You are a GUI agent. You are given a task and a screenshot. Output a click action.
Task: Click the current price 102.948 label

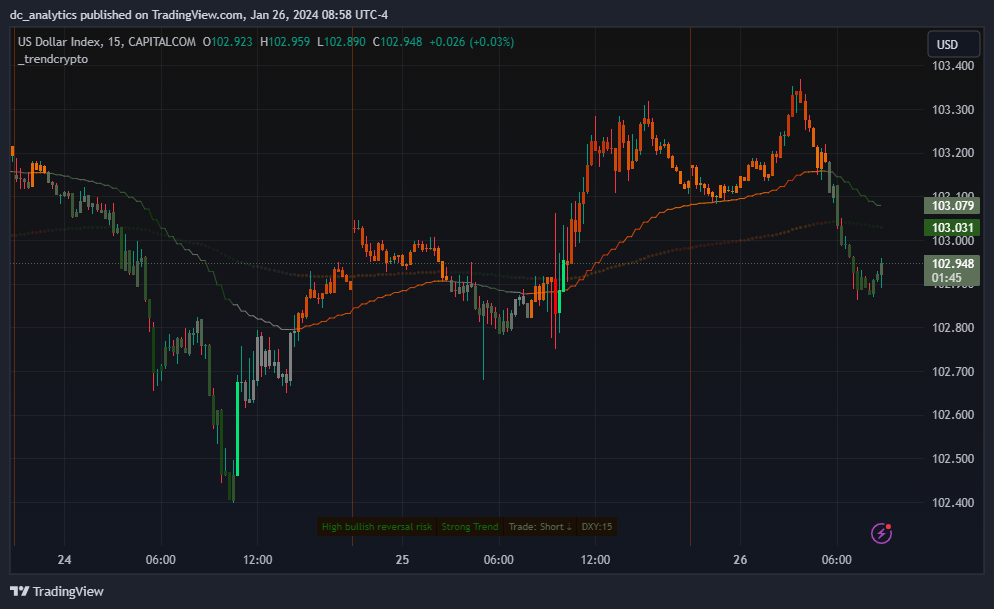pos(952,264)
